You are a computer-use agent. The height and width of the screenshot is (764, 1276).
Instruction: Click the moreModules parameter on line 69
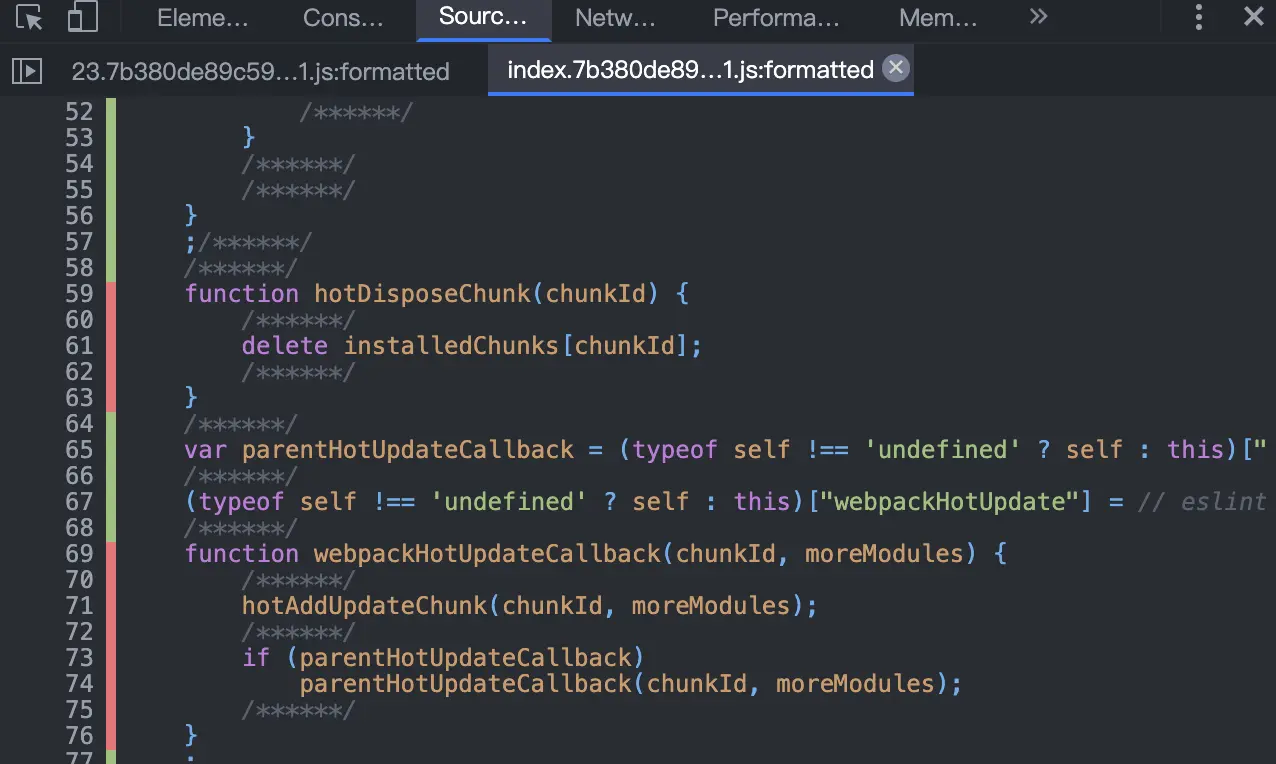coord(882,554)
